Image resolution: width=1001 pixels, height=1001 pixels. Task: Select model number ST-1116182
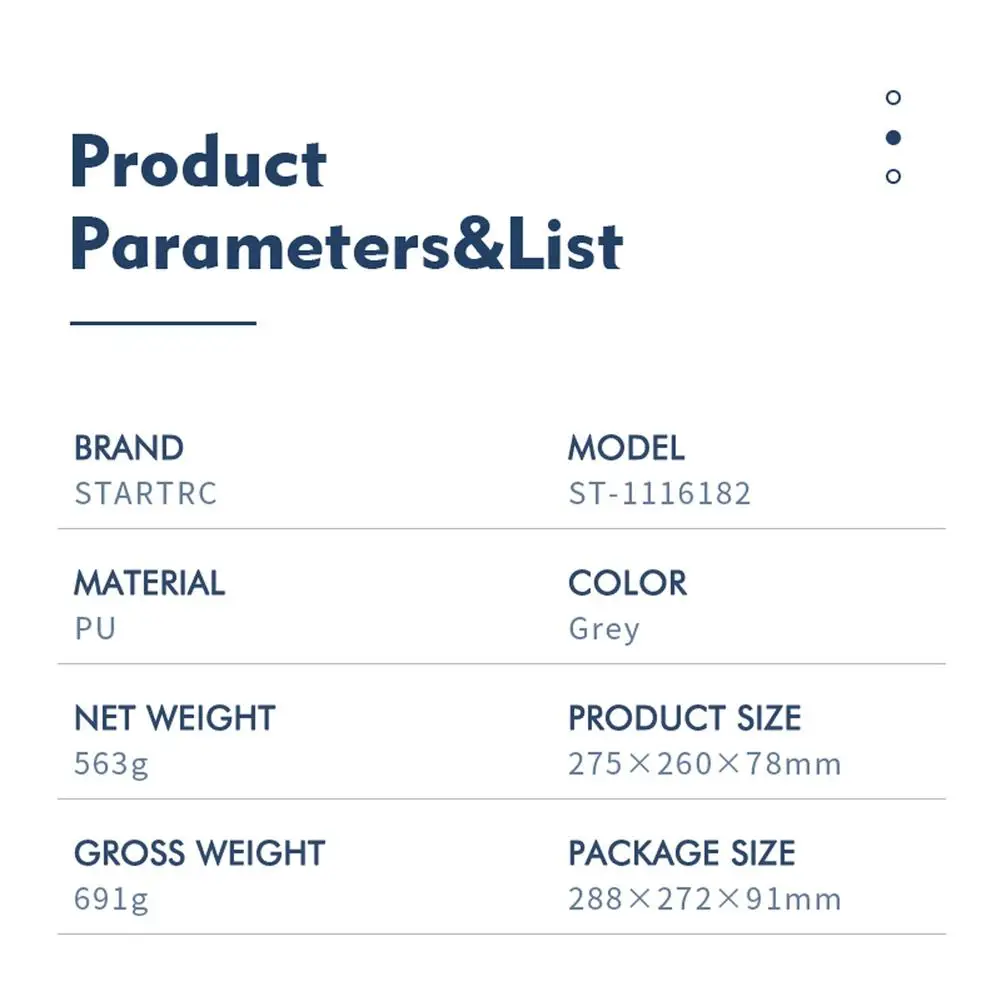point(659,493)
